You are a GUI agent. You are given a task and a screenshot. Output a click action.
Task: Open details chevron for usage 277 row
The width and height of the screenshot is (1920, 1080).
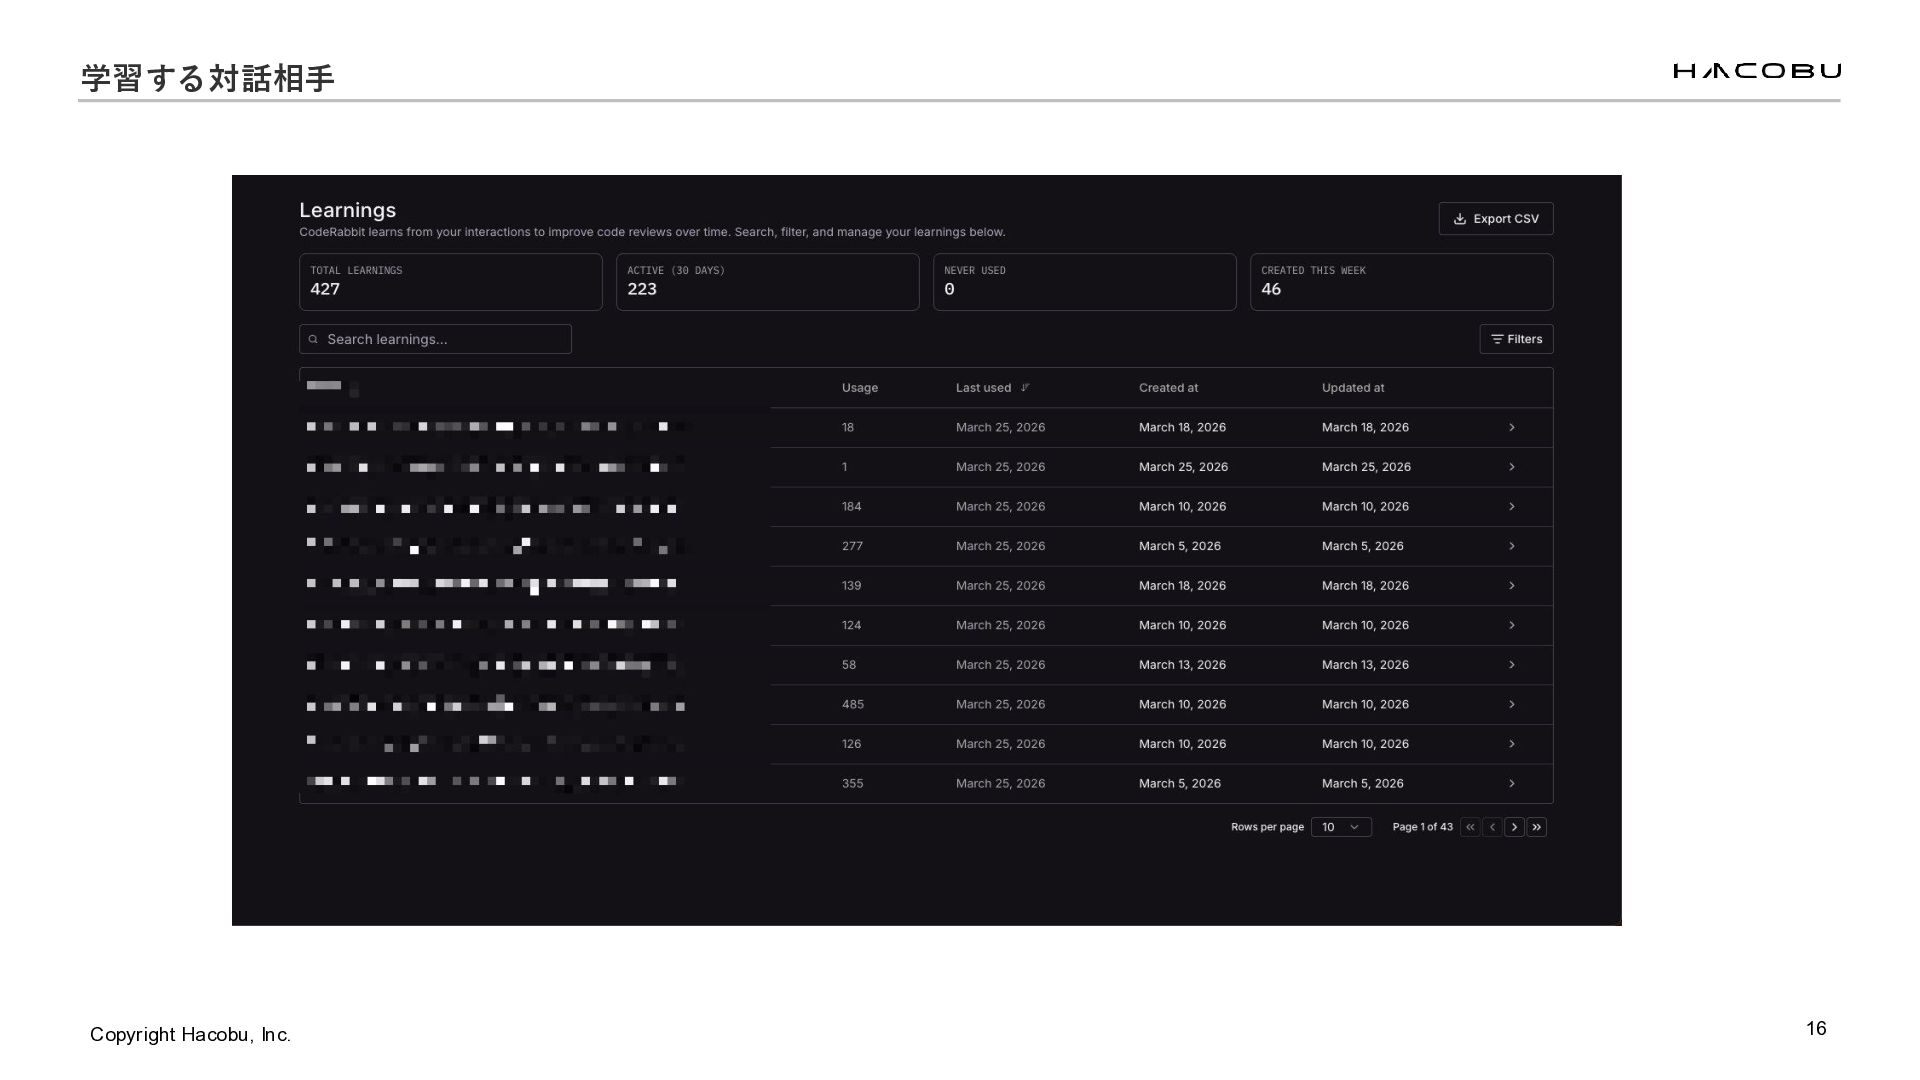coord(1511,546)
